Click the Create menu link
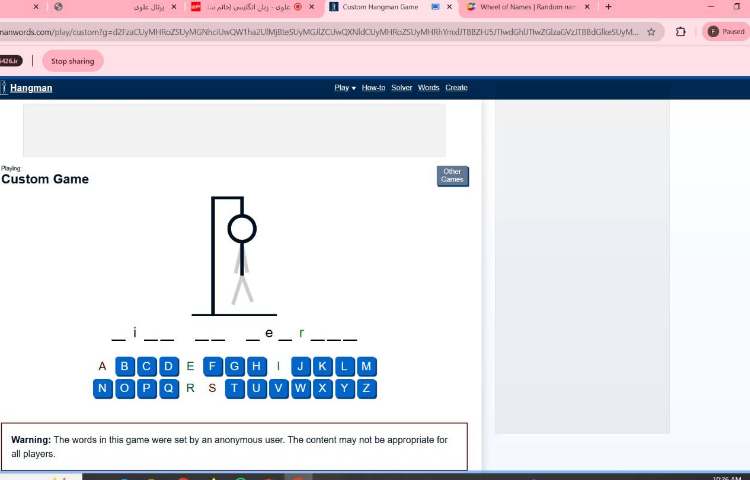This screenshot has width=750, height=480. 456,88
